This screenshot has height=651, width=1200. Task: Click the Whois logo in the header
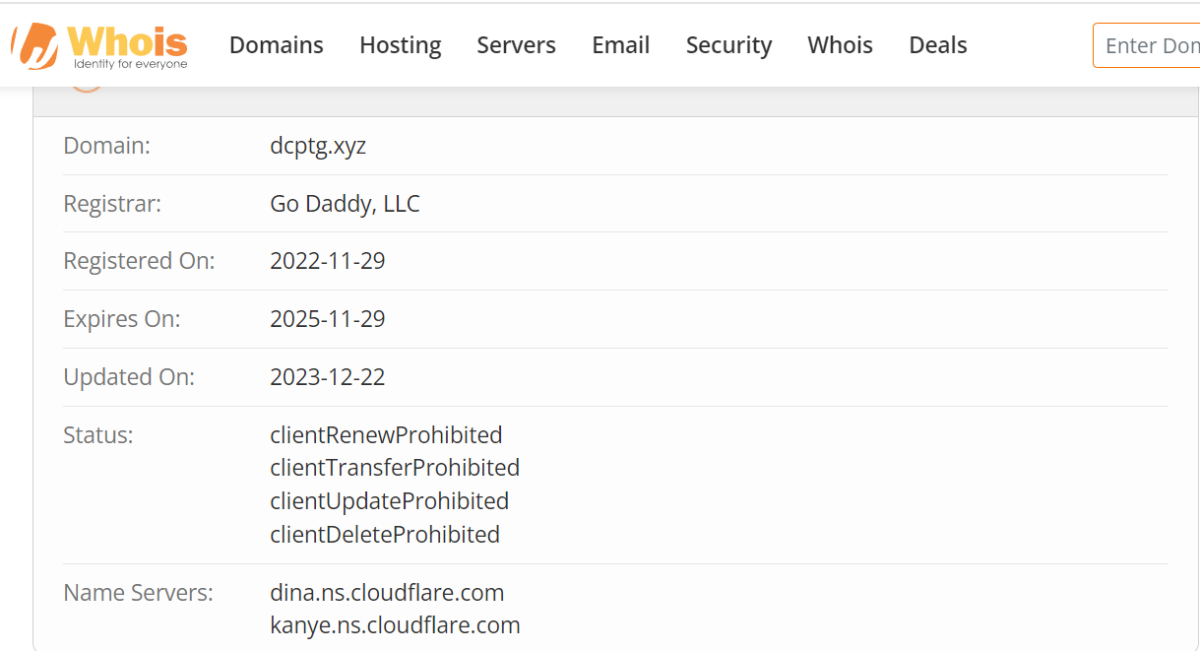[x=100, y=45]
